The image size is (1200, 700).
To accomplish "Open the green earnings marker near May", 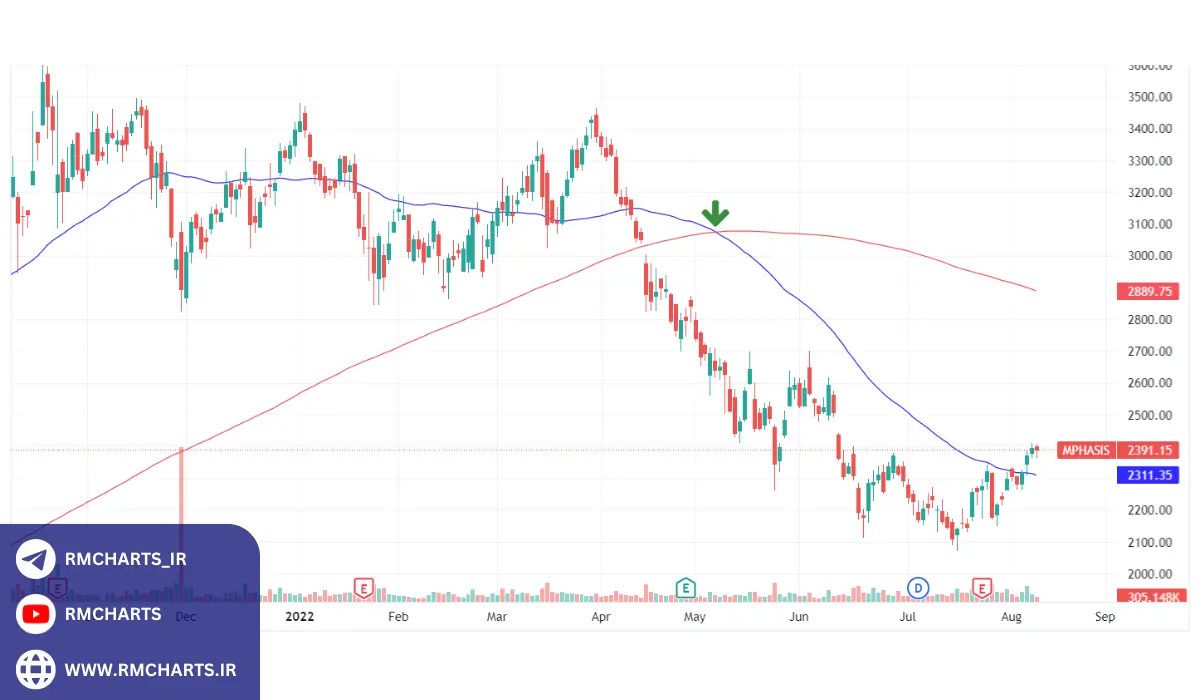I will 686,587.
